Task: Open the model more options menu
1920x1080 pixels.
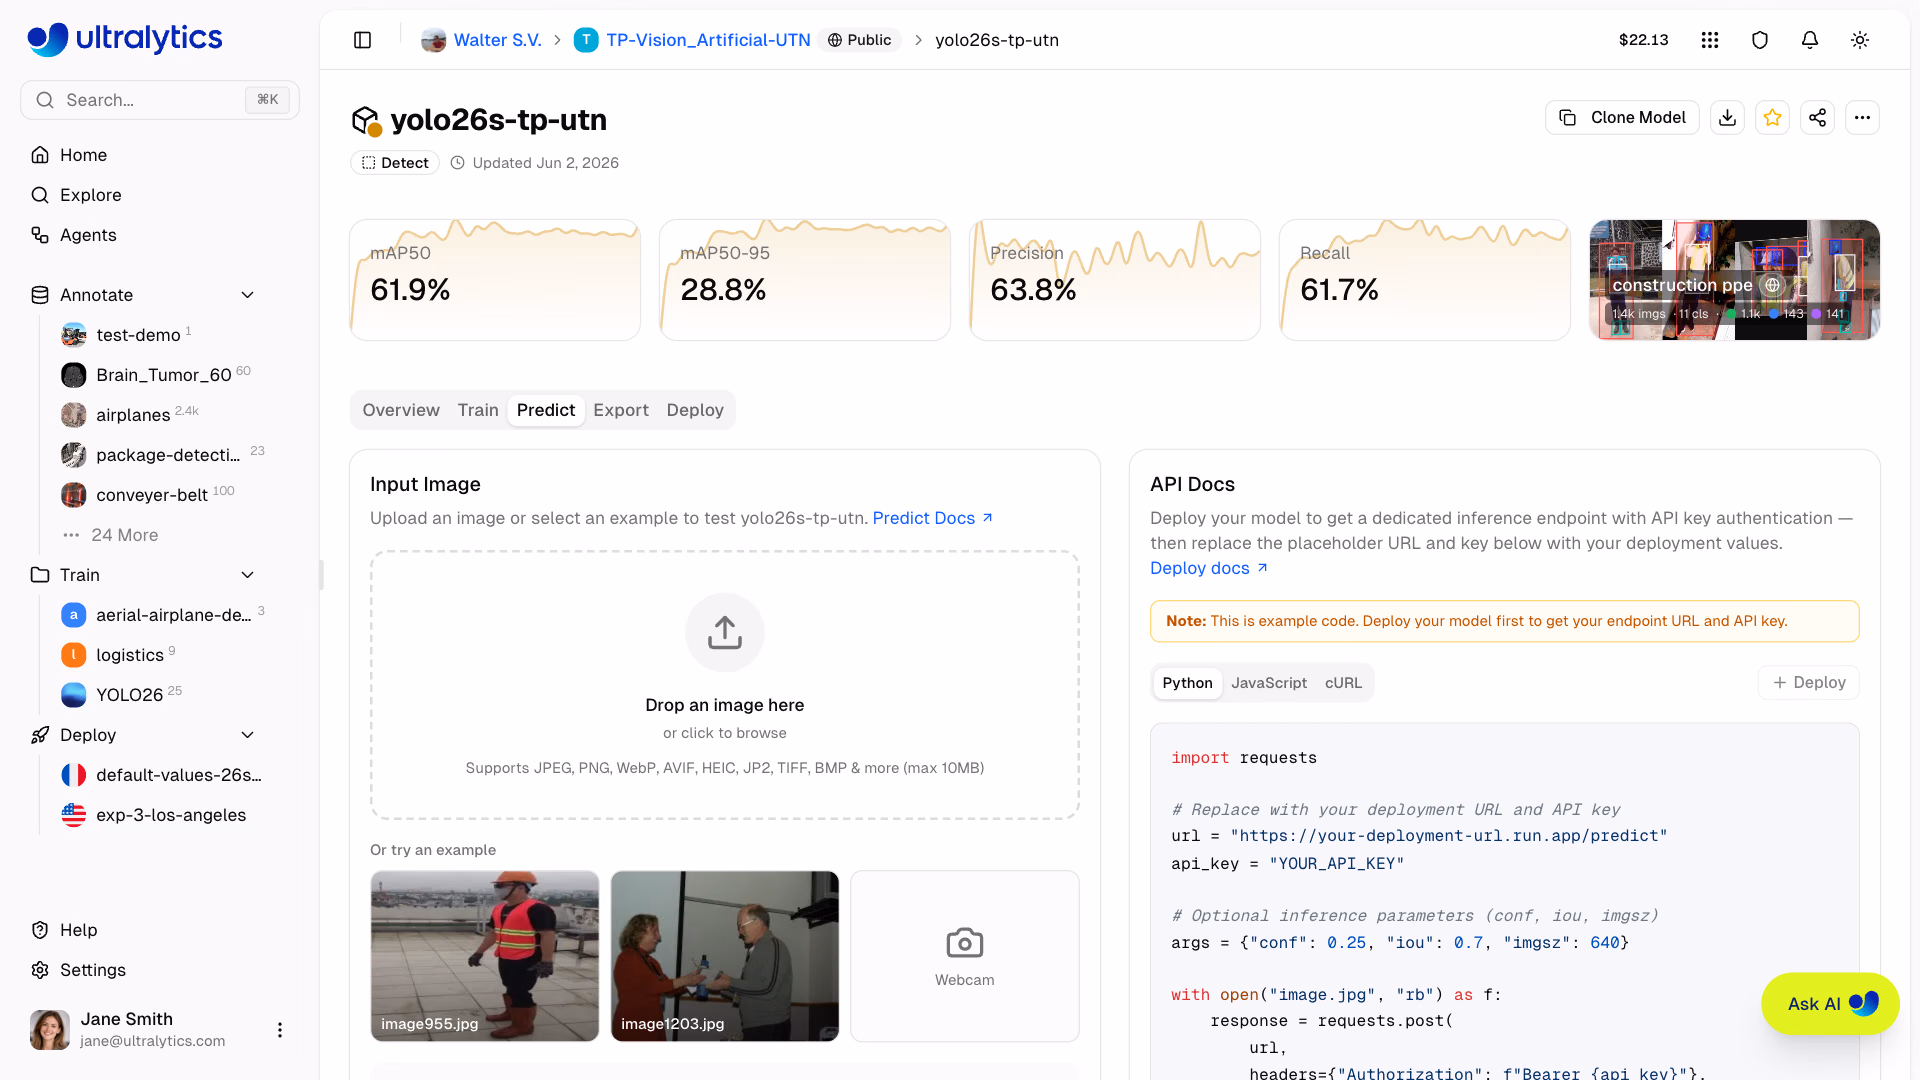Action: pyautogui.click(x=1862, y=118)
